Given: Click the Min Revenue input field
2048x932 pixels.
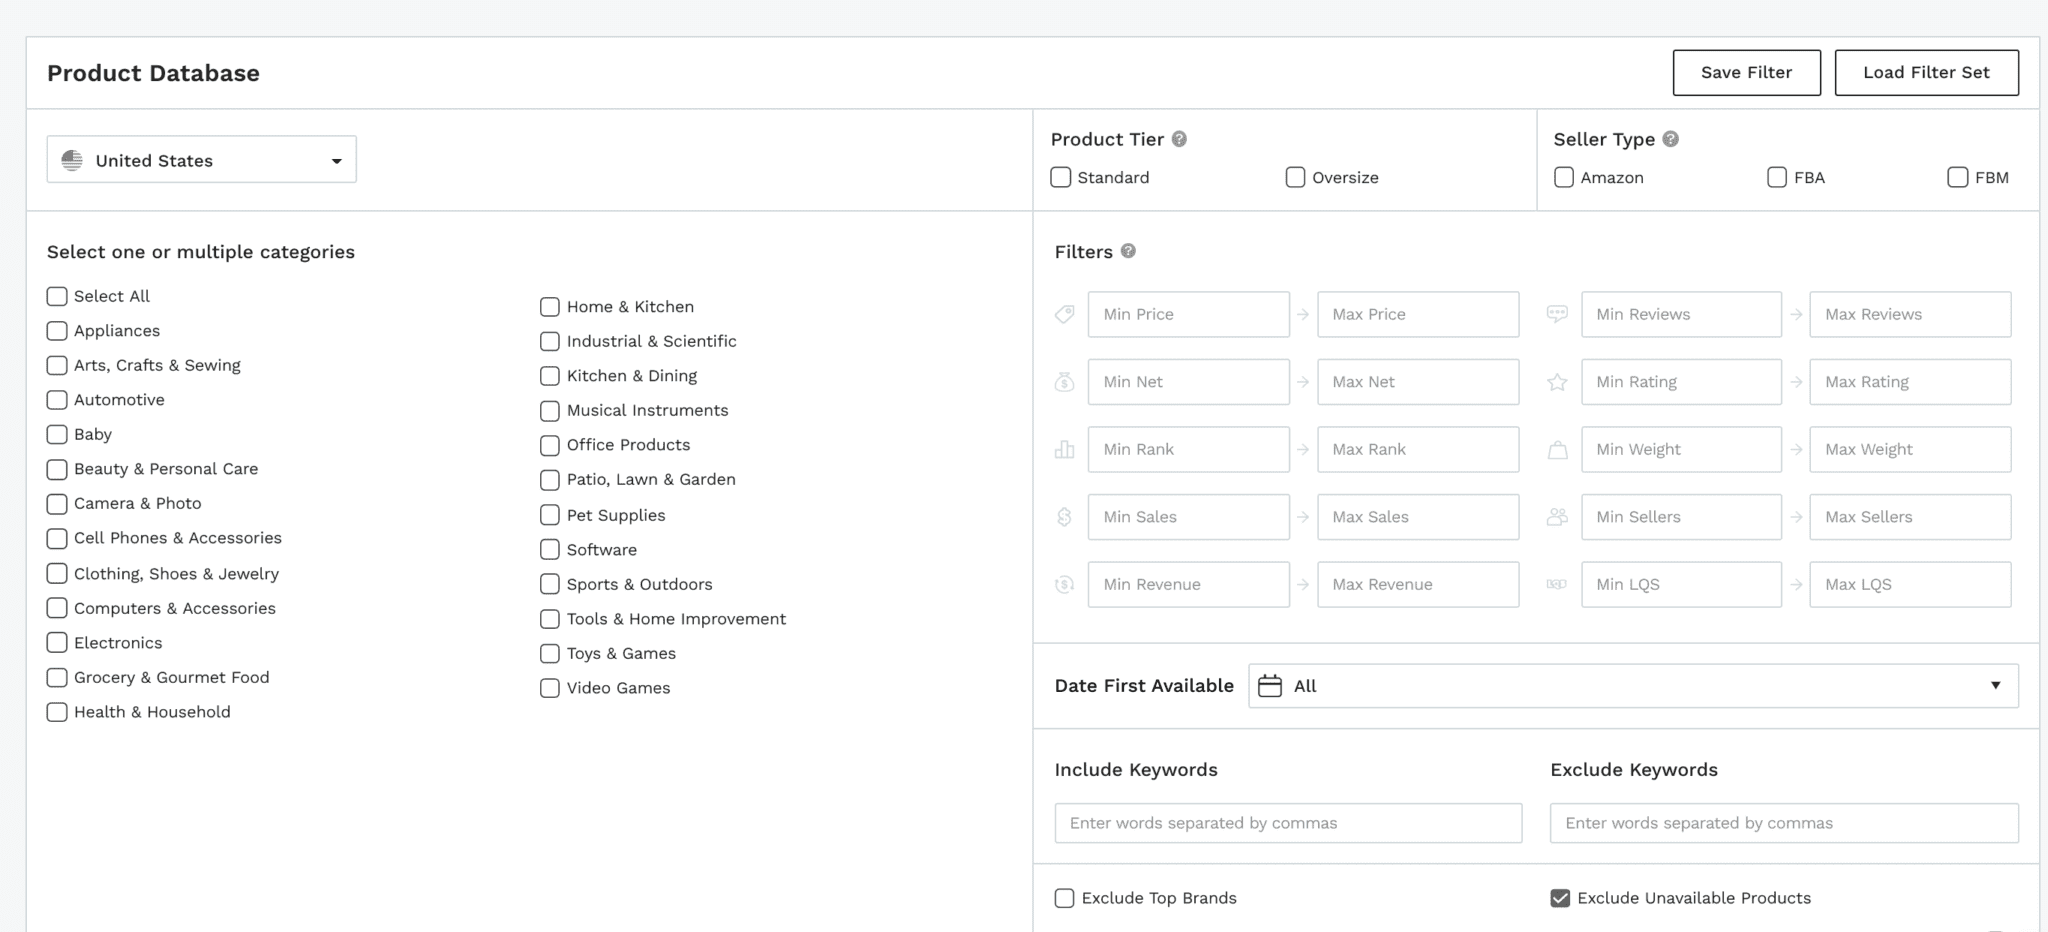Looking at the screenshot, I should (x=1188, y=585).
